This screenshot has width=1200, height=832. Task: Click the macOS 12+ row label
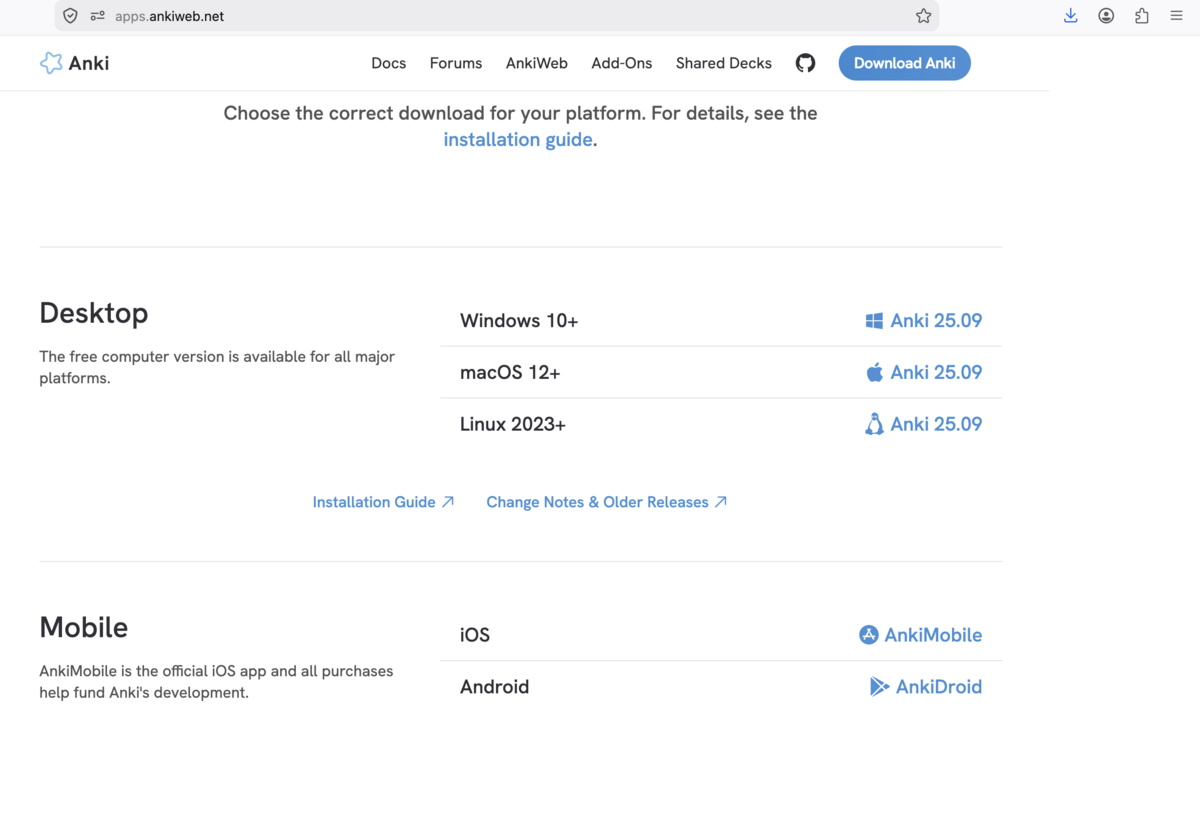(510, 373)
